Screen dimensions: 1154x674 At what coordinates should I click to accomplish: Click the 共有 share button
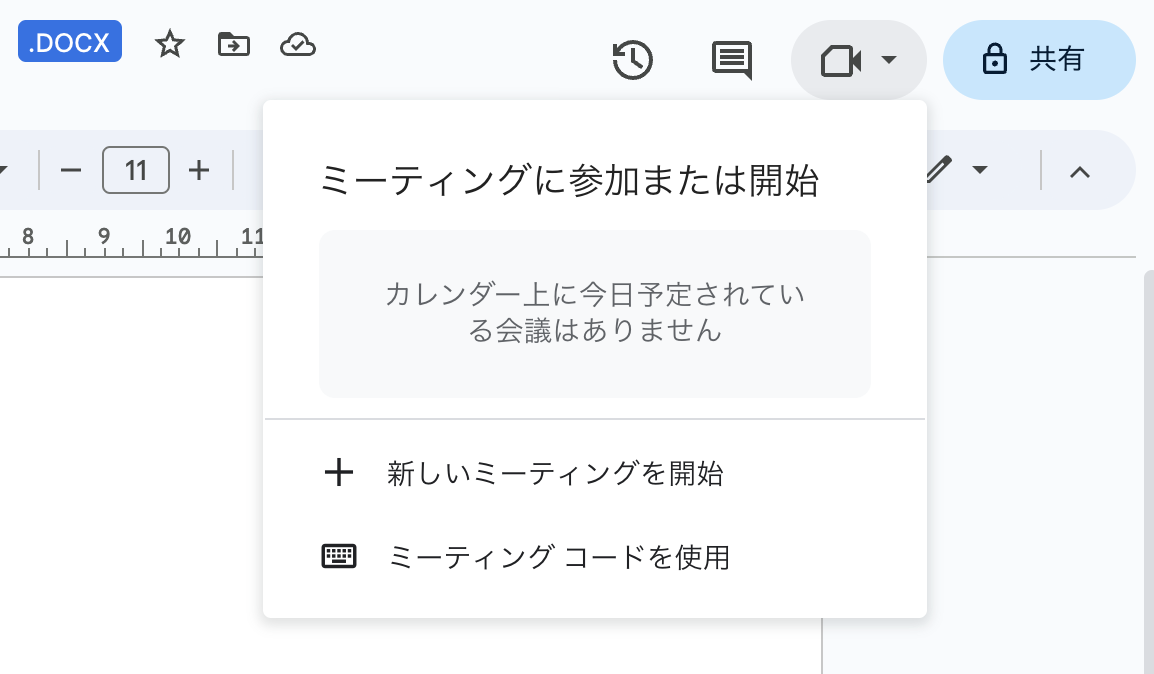coord(1038,60)
